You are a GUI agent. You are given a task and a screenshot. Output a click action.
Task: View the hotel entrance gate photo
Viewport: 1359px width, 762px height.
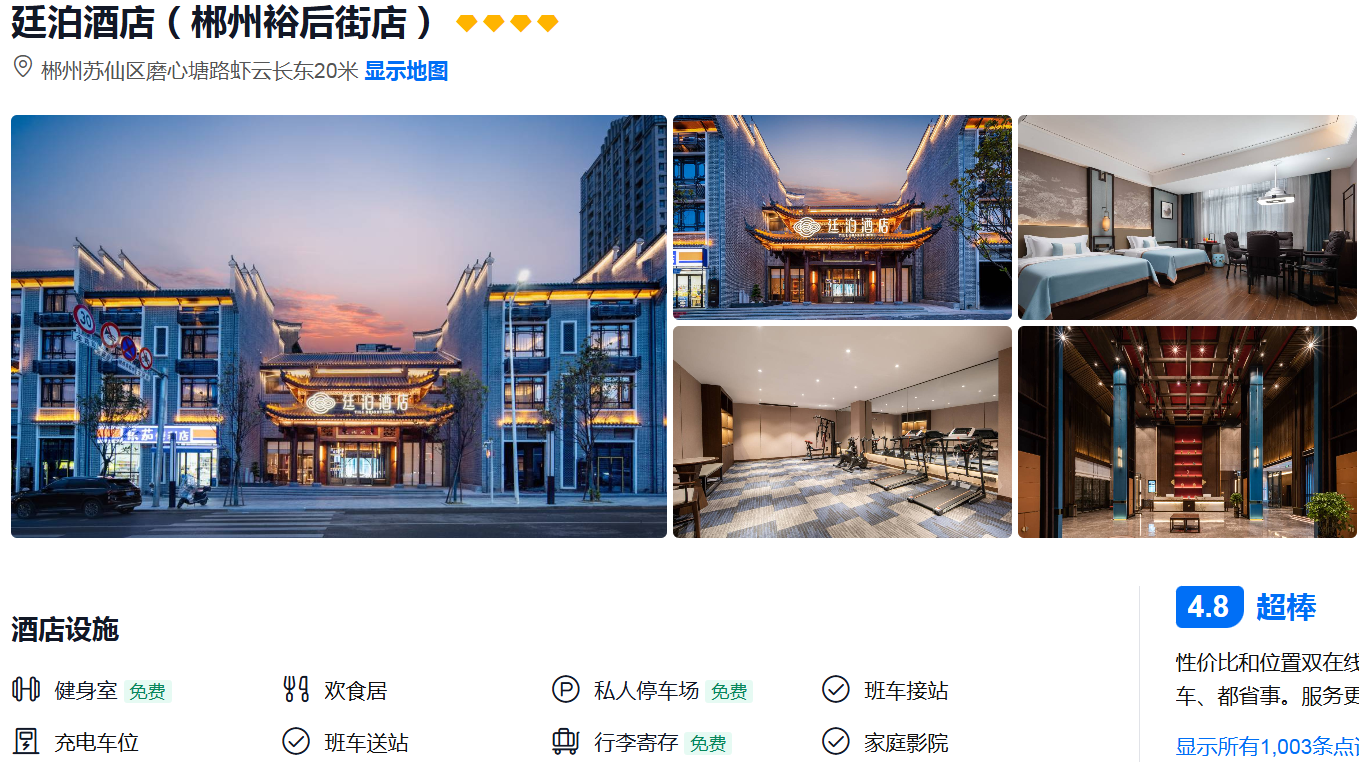pyautogui.click(x=842, y=217)
